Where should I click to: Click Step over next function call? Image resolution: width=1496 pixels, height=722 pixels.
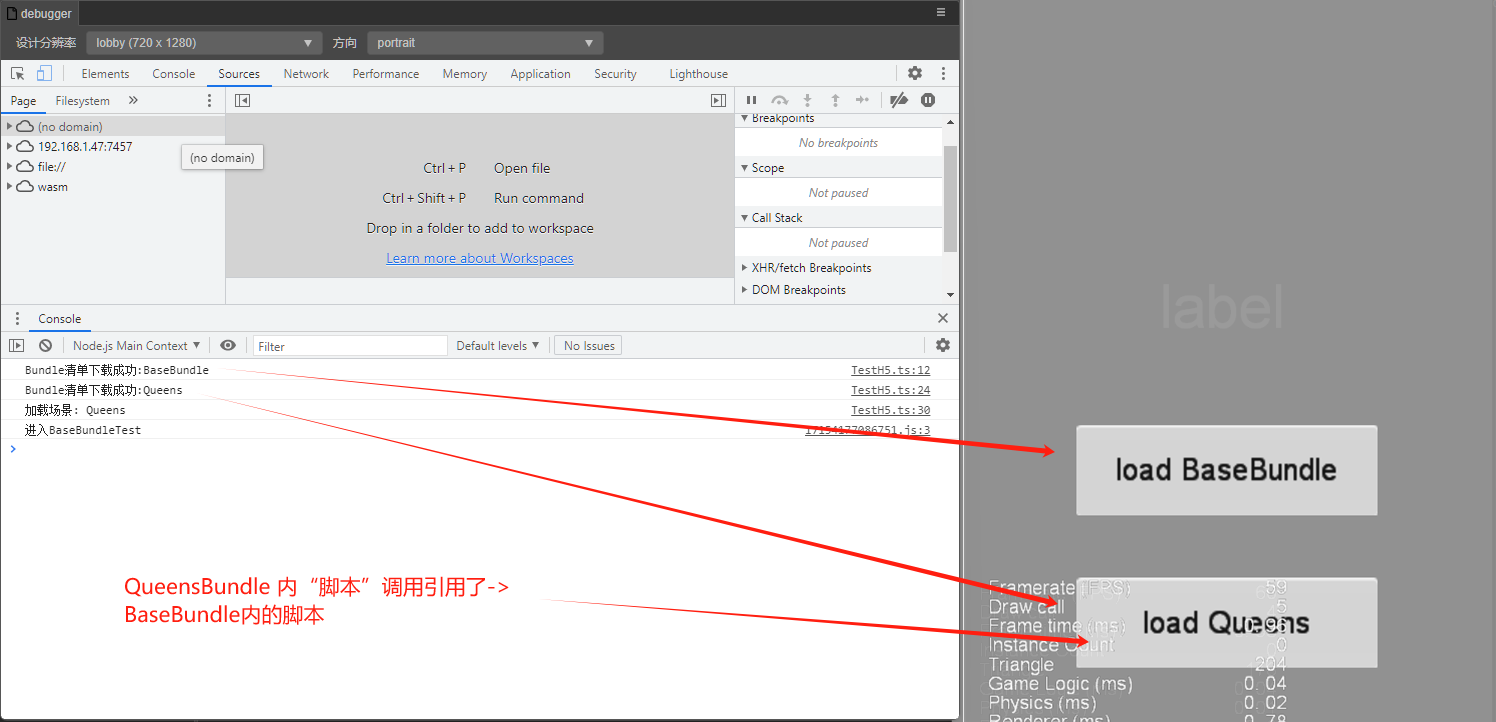tap(780, 100)
